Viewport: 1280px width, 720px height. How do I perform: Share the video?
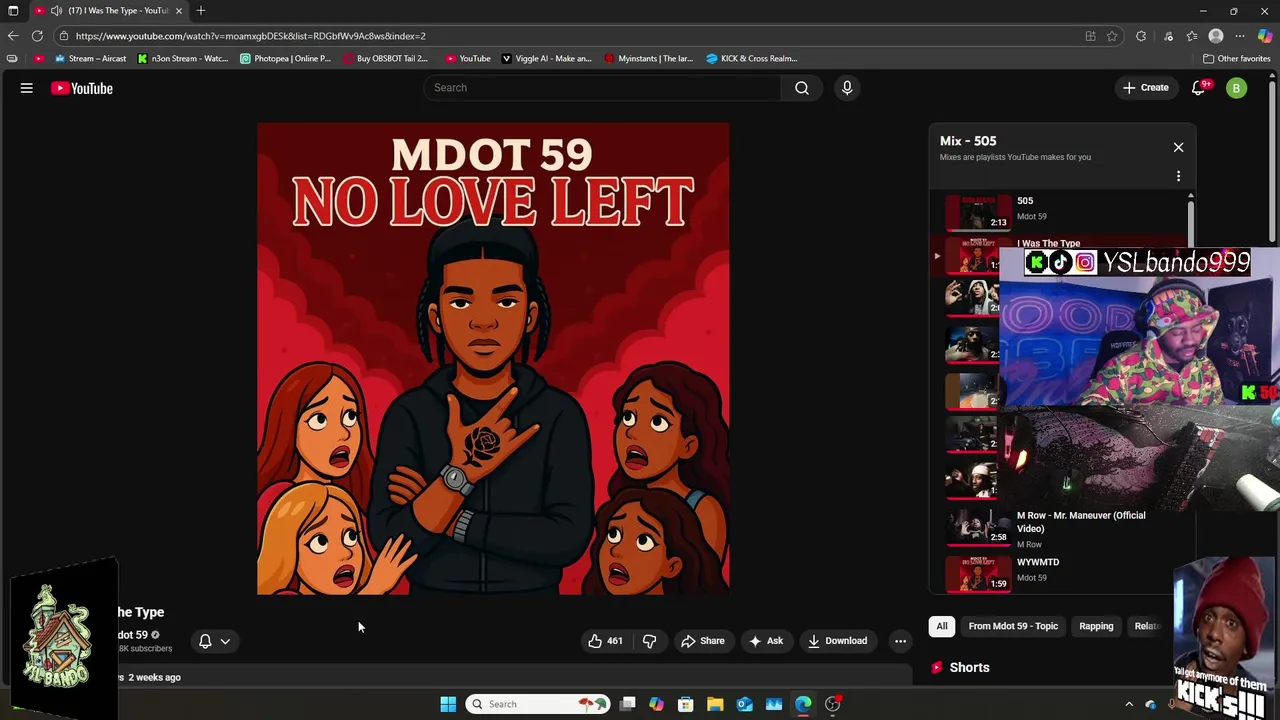(x=702, y=641)
